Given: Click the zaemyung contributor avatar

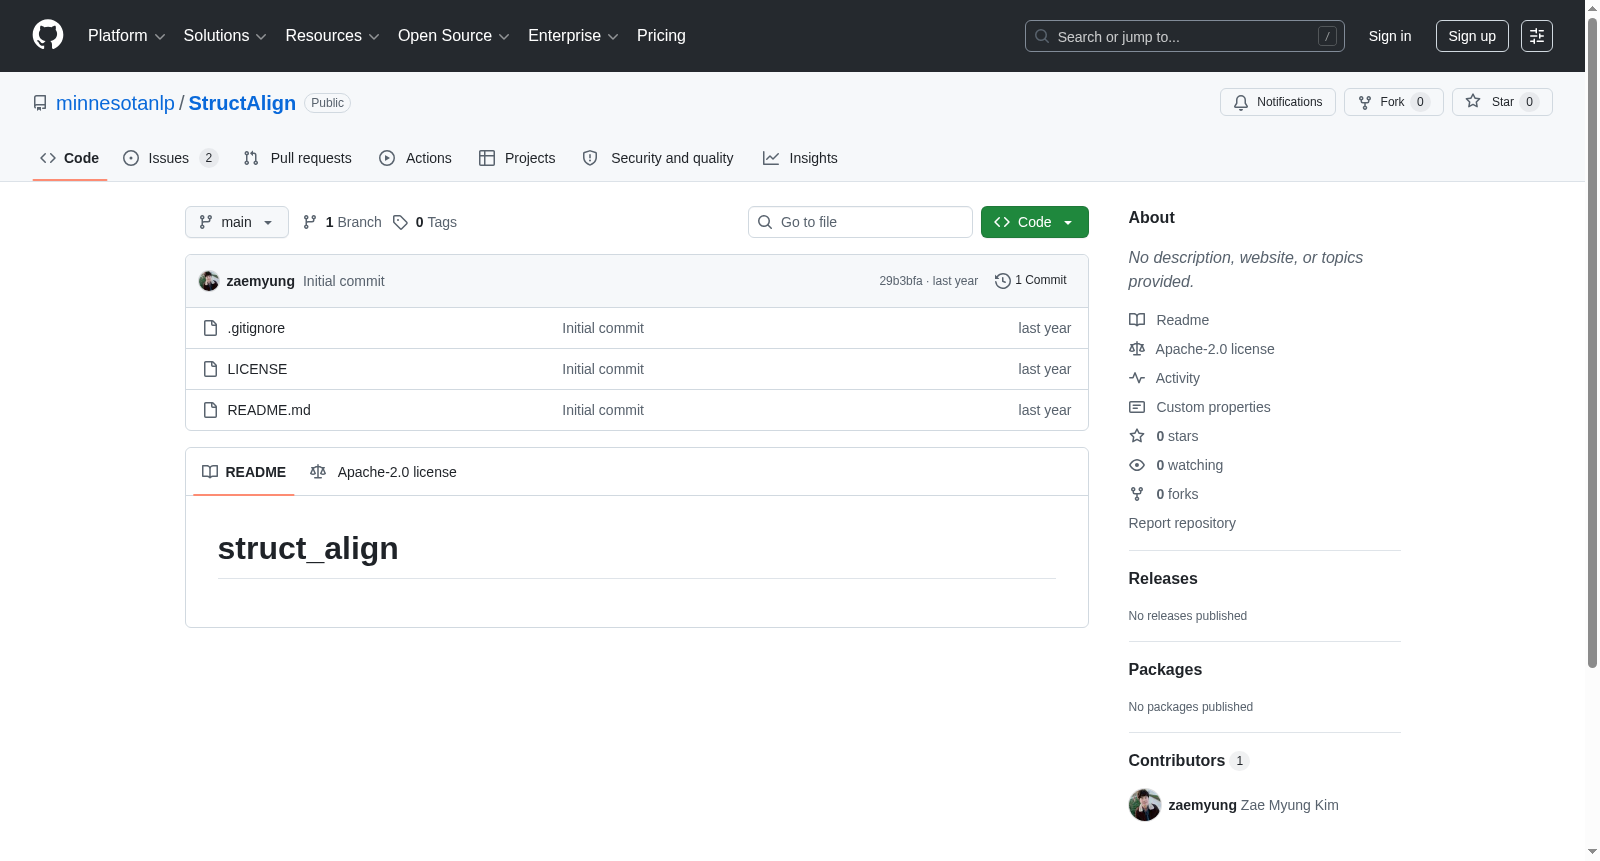Looking at the screenshot, I should [1145, 805].
